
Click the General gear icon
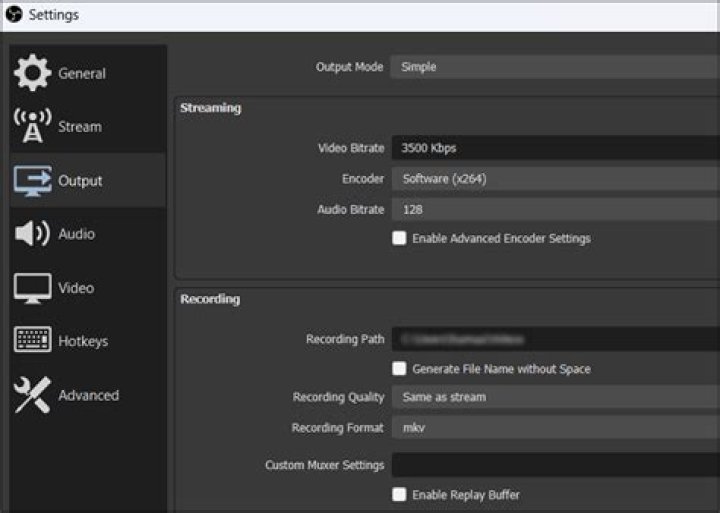coord(32,73)
